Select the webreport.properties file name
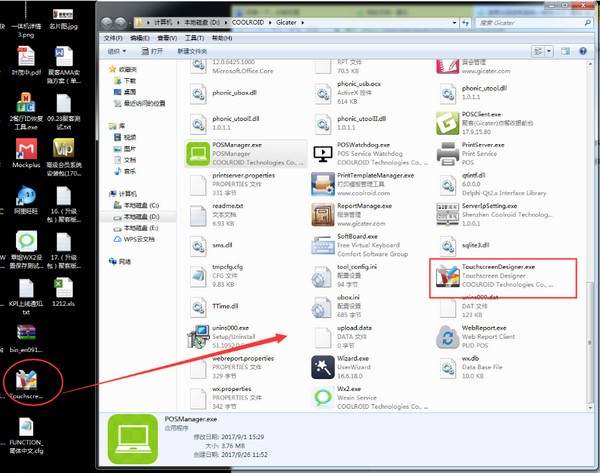This screenshot has width=600, height=473. [x=243, y=358]
